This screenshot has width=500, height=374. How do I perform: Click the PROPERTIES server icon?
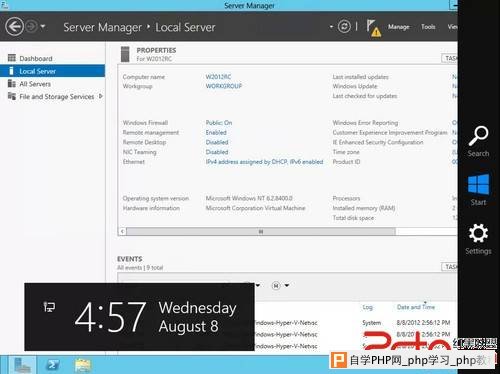tap(125, 54)
